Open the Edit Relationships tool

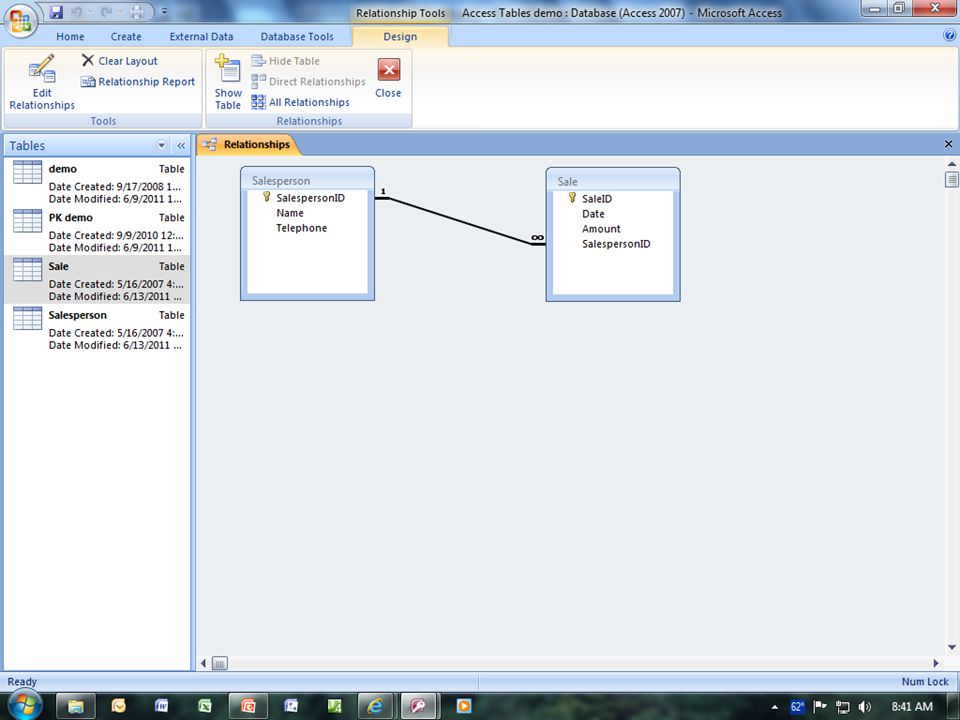click(42, 82)
